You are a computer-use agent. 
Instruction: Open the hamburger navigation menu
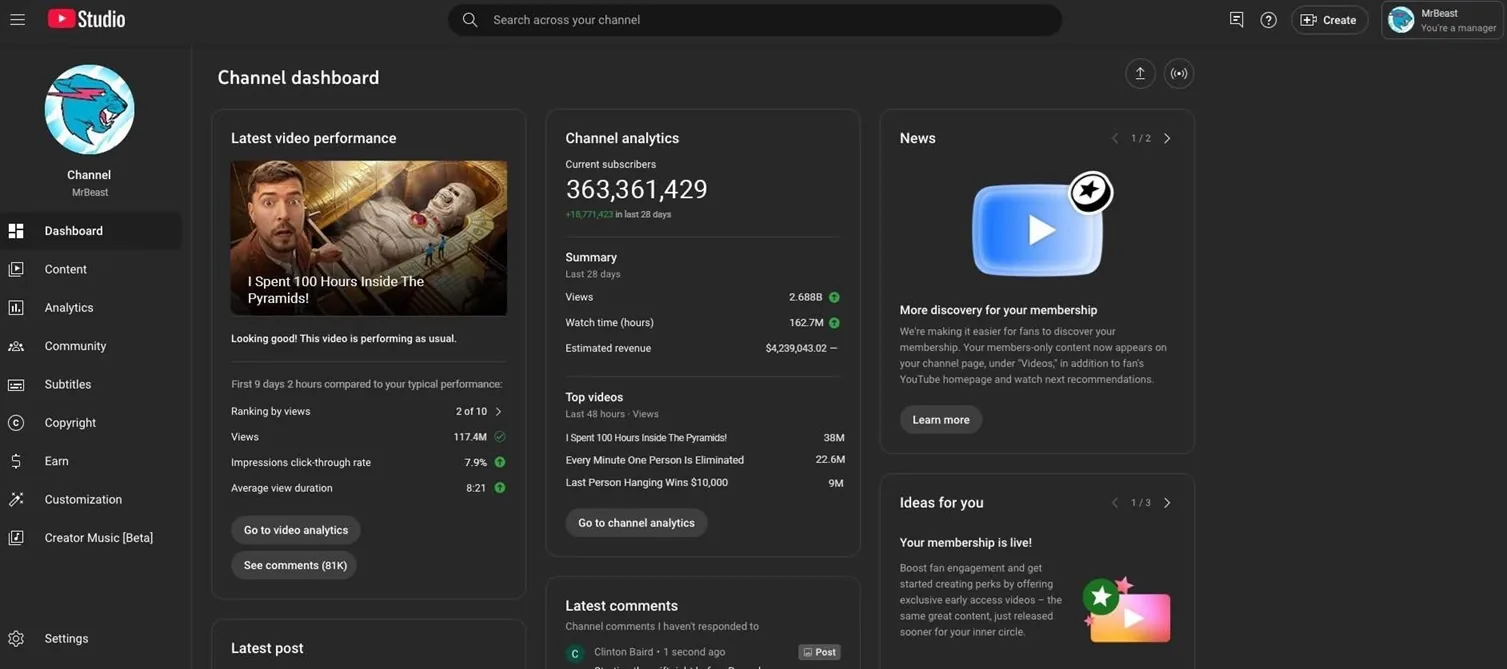pos(17,19)
